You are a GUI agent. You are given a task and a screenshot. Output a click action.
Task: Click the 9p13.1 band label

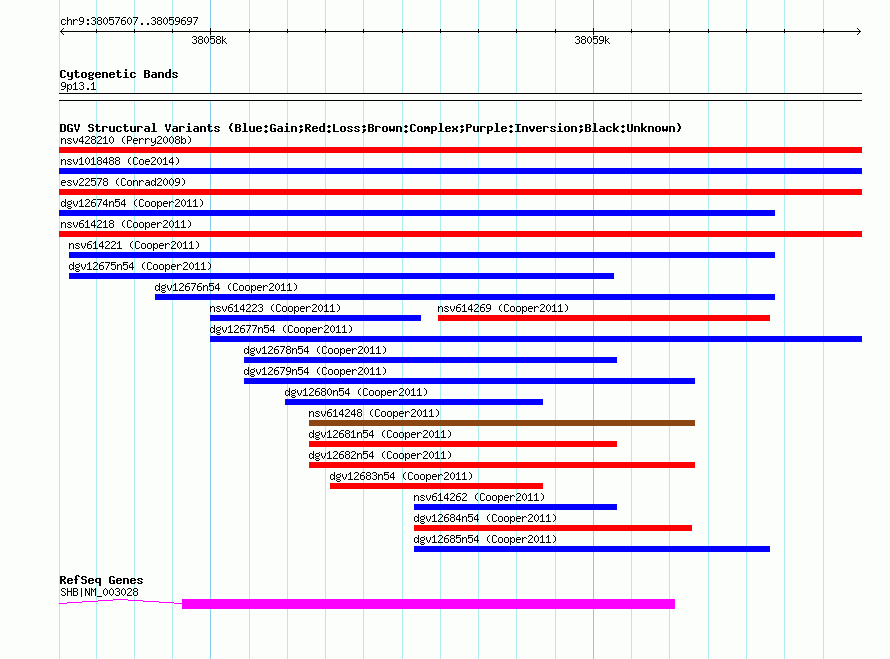click(78, 86)
